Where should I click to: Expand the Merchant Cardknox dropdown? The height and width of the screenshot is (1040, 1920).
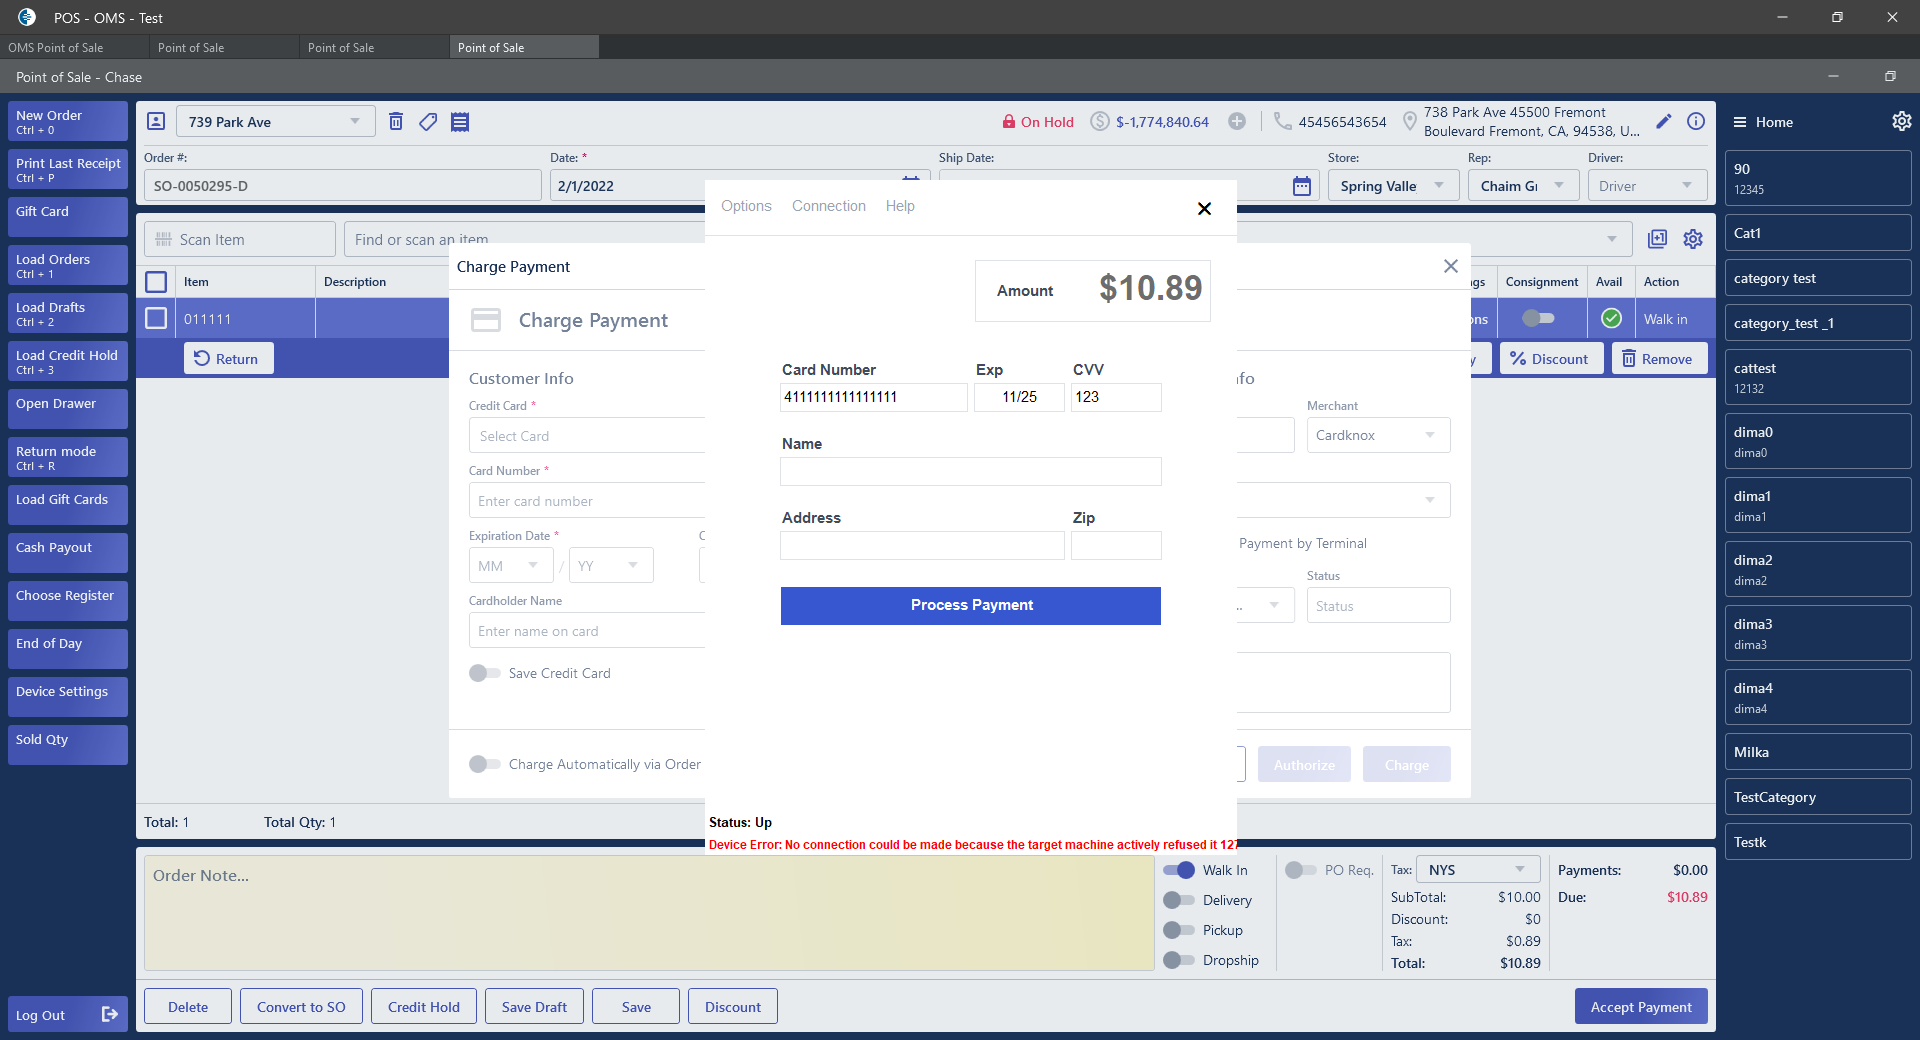coord(1378,435)
